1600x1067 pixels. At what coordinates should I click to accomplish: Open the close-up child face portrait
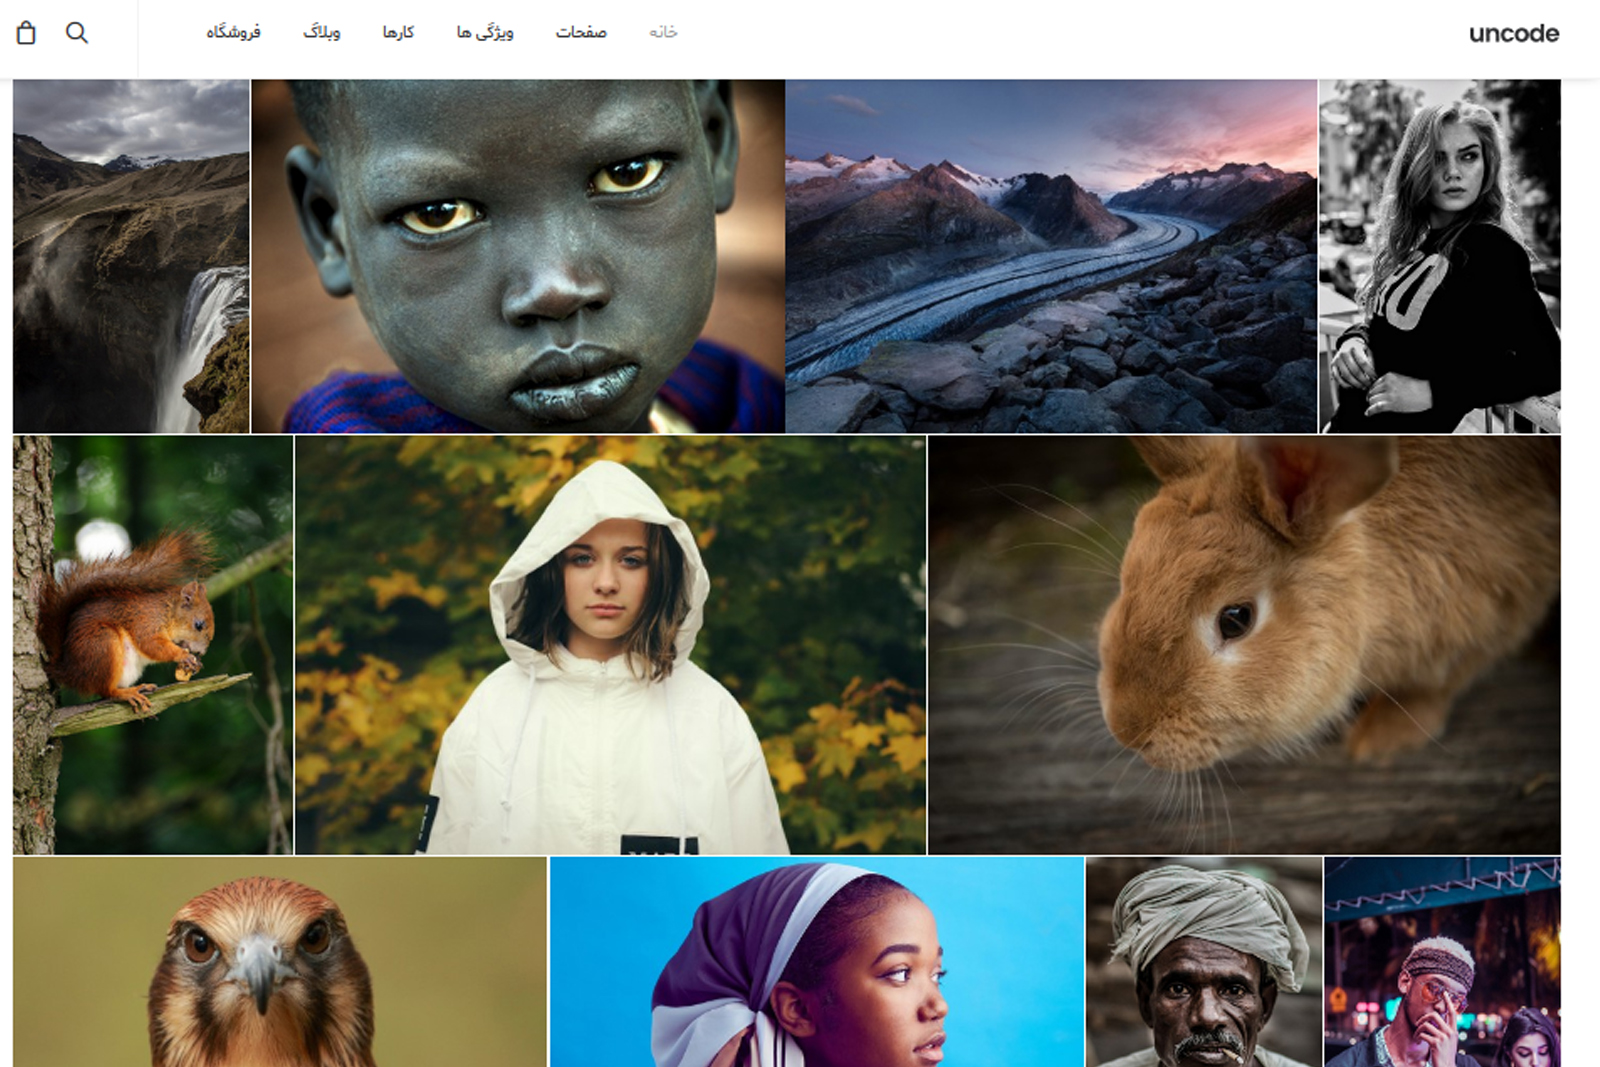518,256
